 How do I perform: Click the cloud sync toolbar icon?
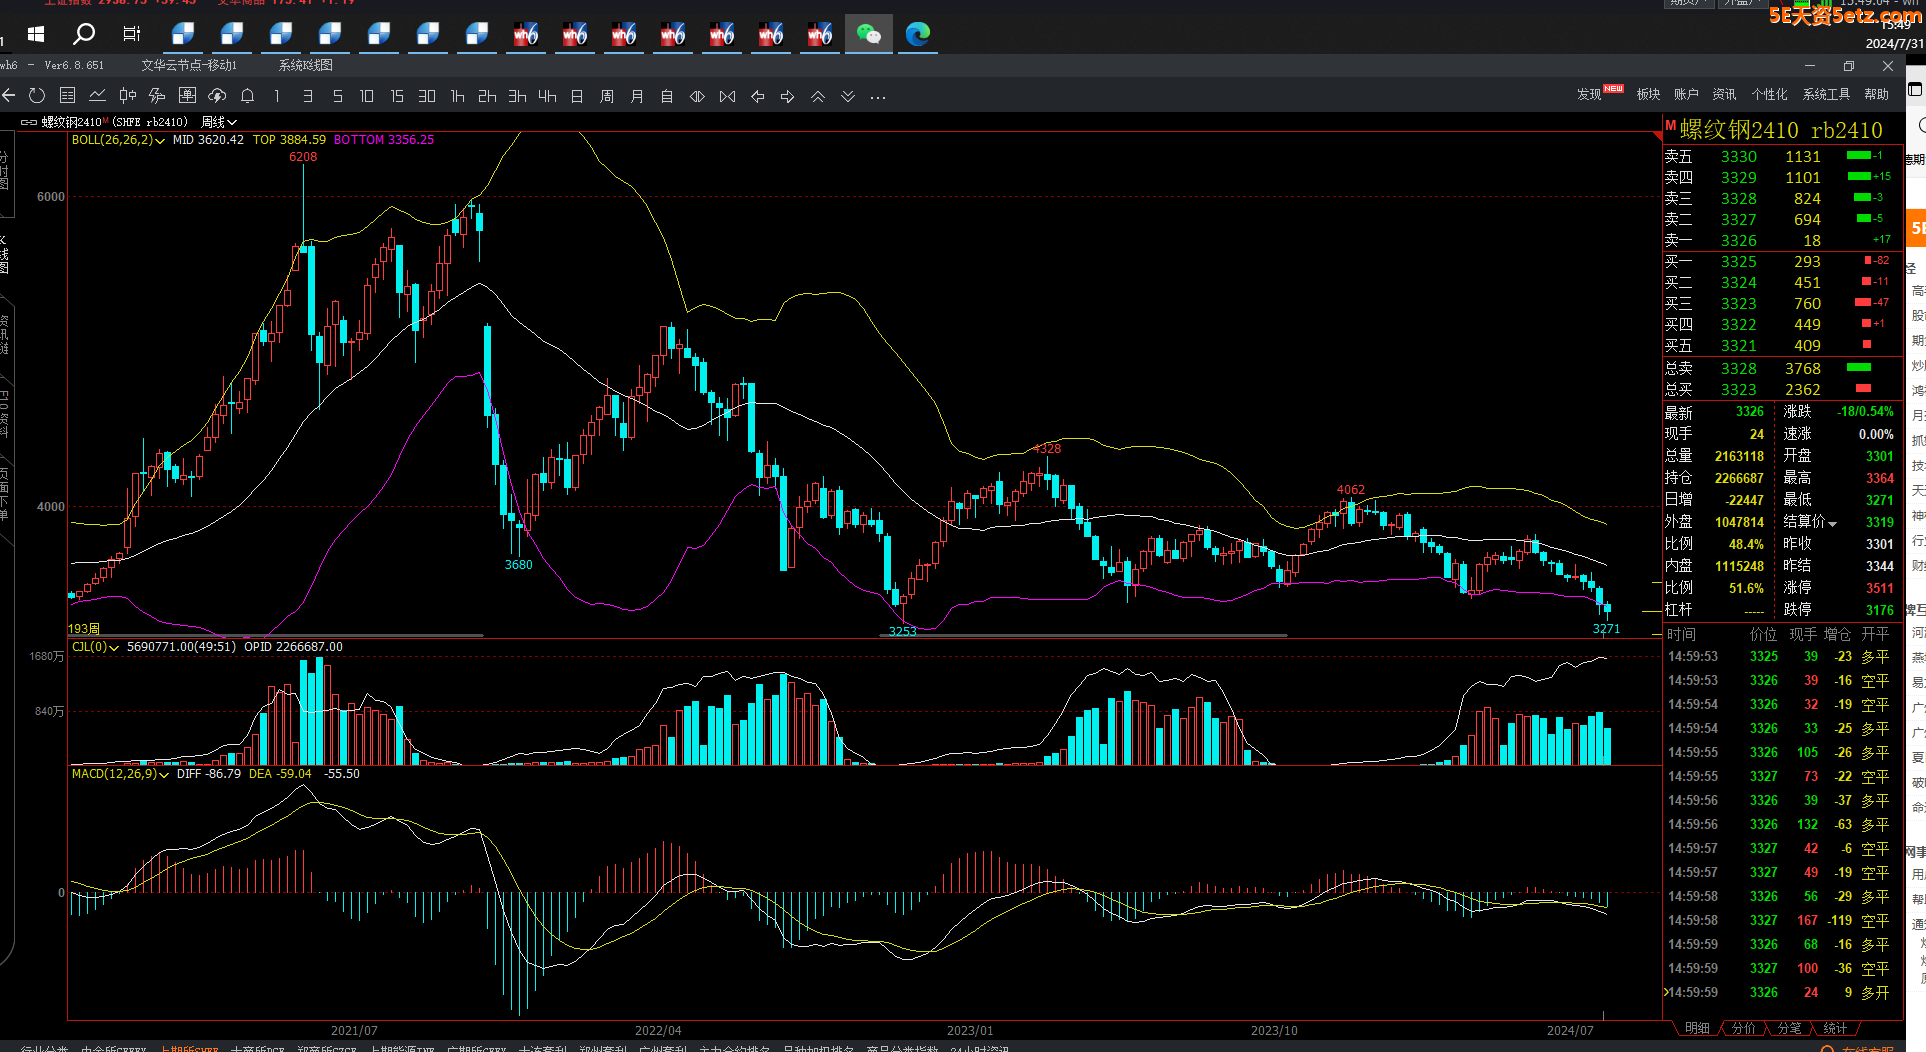tap(217, 96)
